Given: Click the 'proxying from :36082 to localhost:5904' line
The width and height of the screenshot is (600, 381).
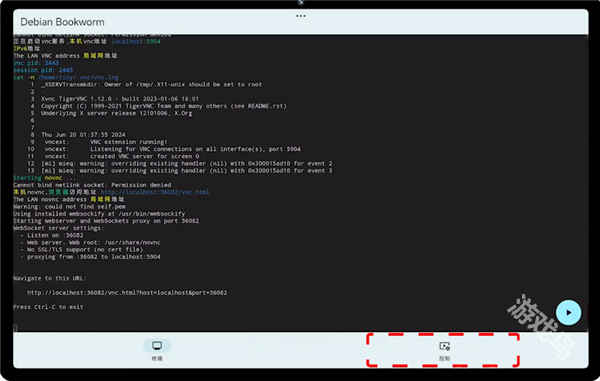Looking at the screenshot, I should 90,257.
